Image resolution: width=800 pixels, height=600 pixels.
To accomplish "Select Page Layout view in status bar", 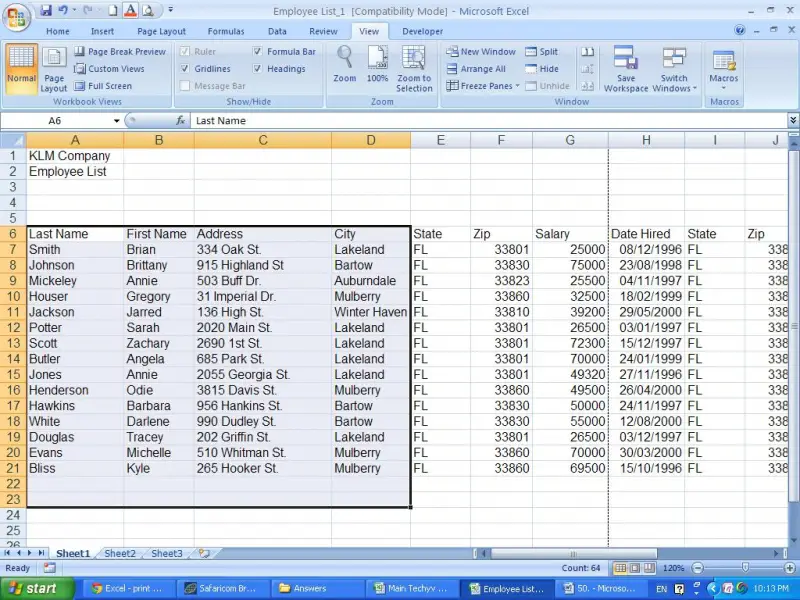I will (635, 568).
